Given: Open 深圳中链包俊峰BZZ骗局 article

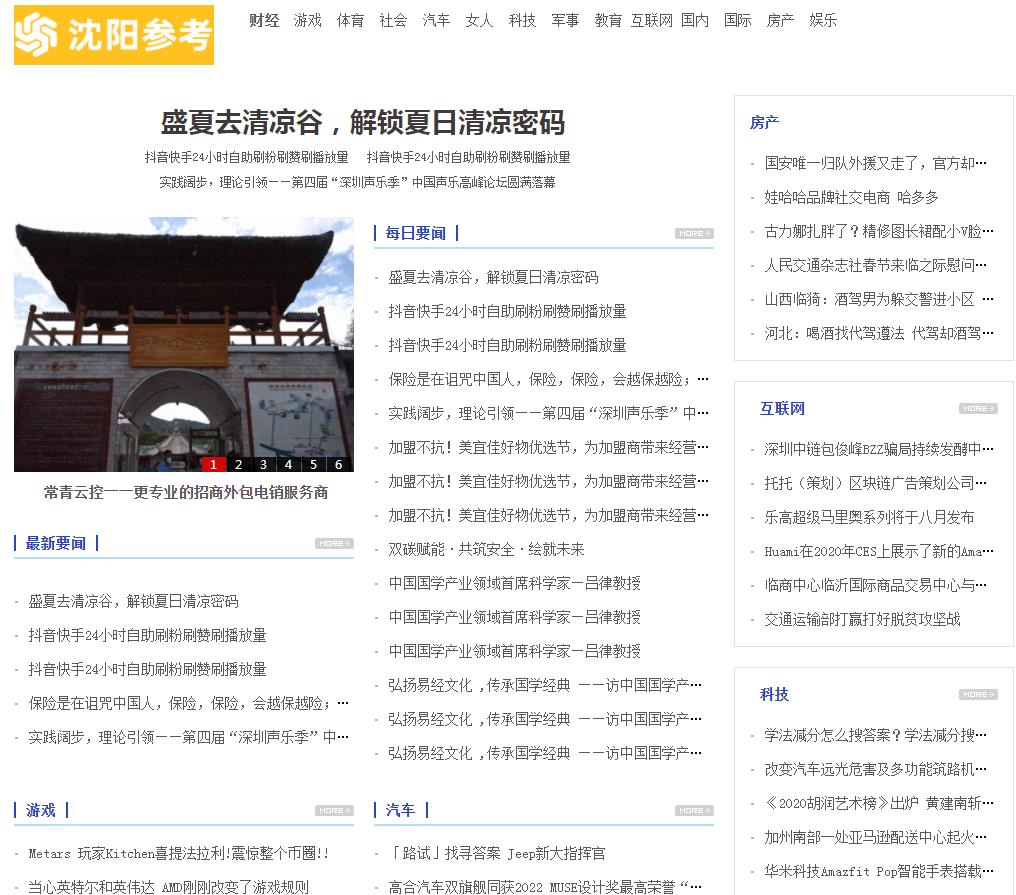Looking at the screenshot, I should click(x=879, y=449).
